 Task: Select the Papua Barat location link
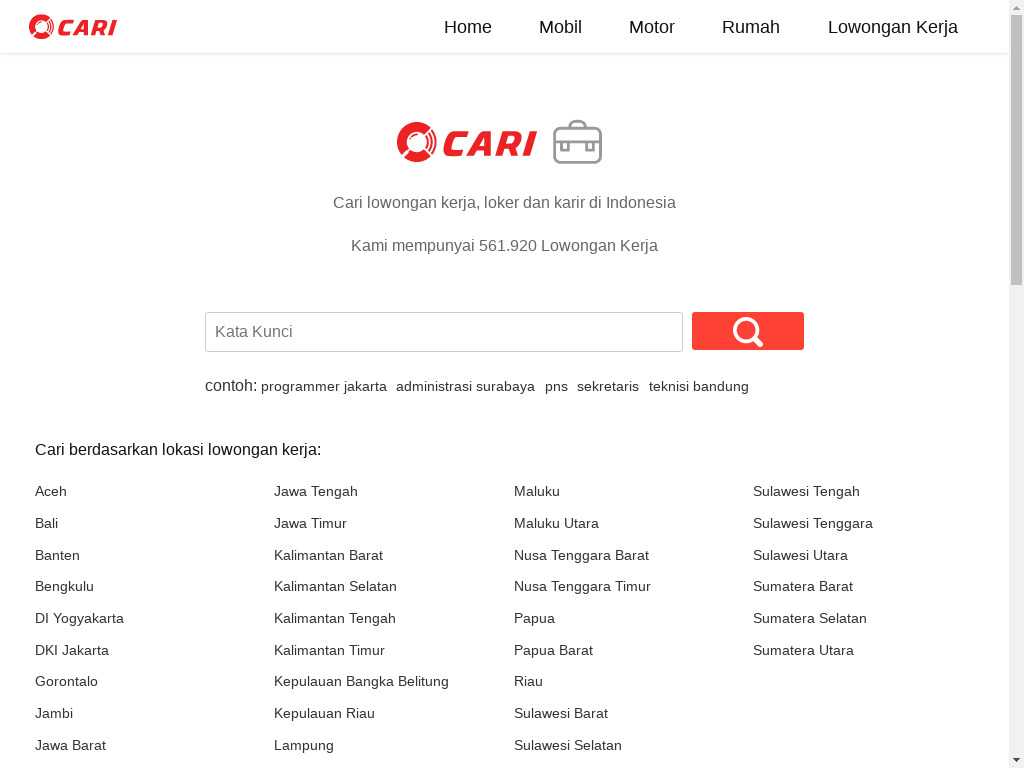coord(554,650)
